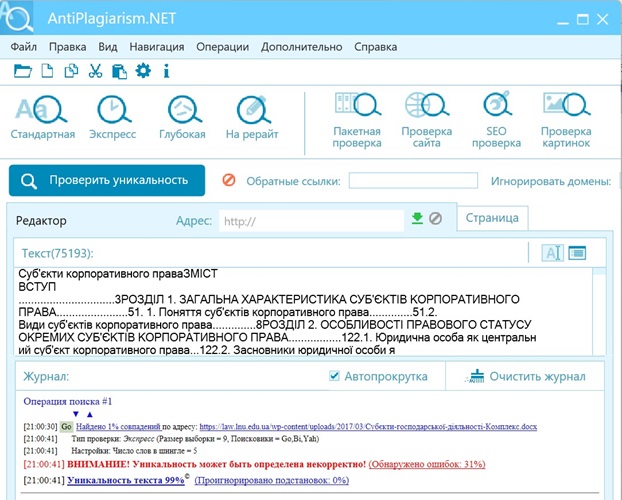622x500 pixels.
Task: Switch to the Страница tab
Action: (x=492, y=218)
